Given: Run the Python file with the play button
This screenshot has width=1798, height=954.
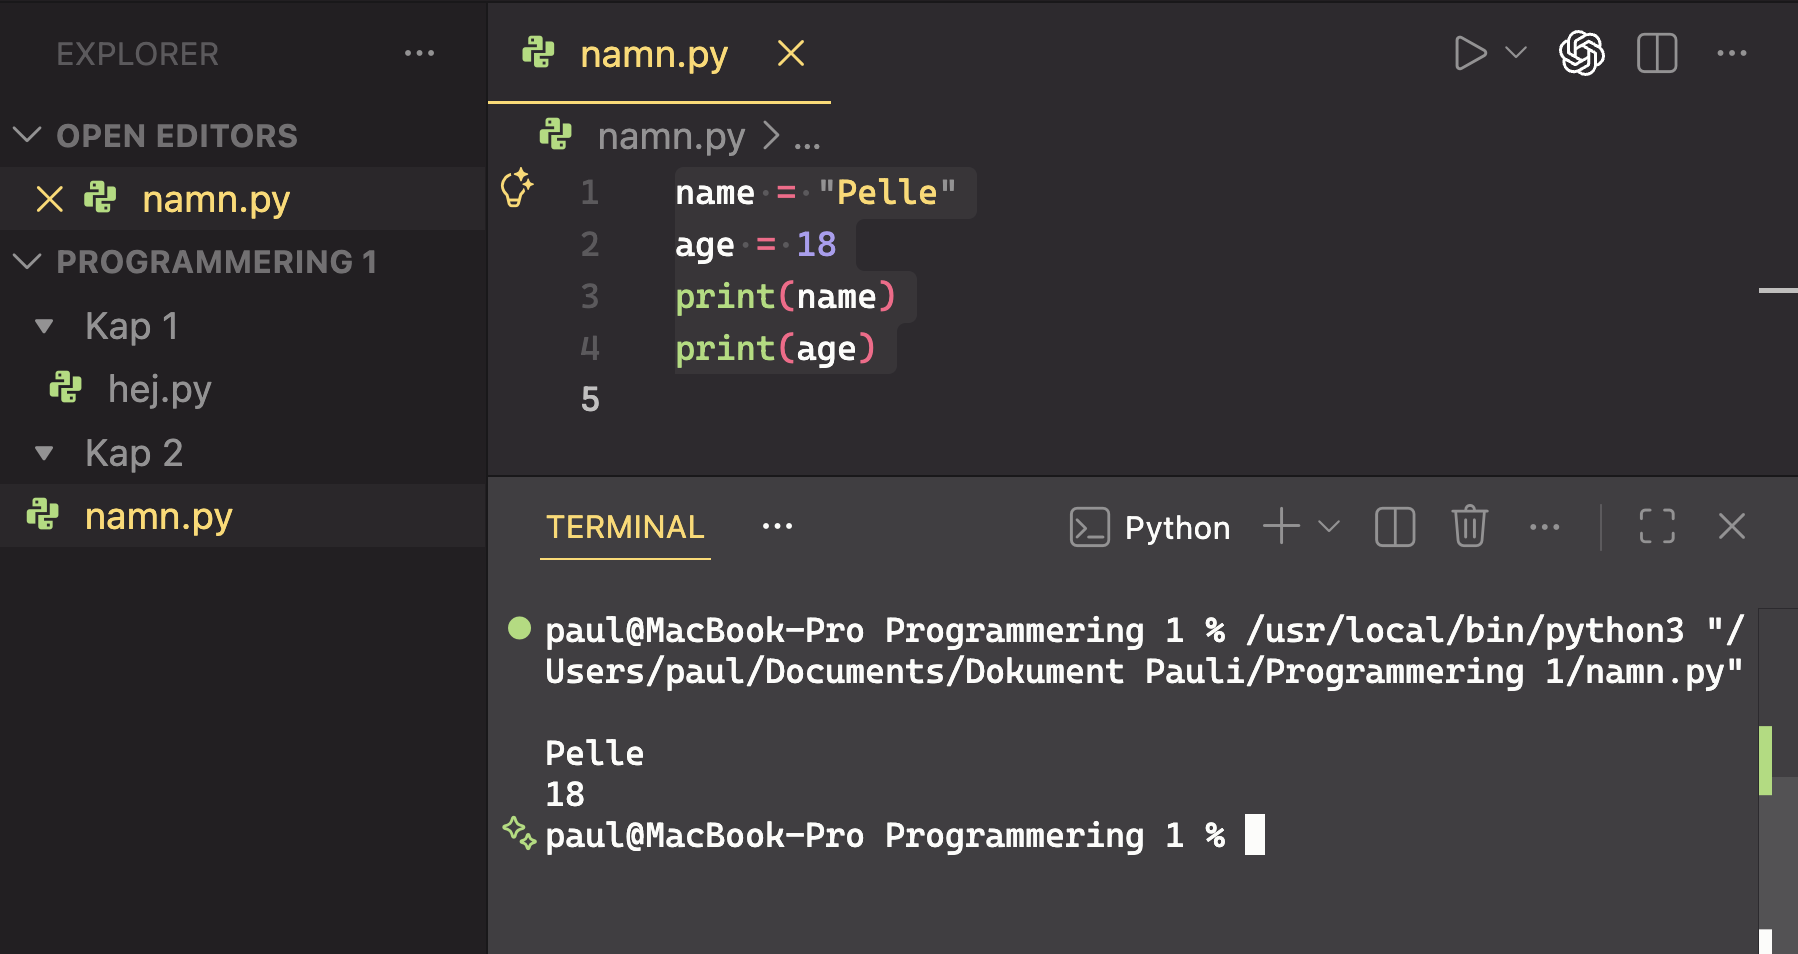Looking at the screenshot, I should (1469, 53).
